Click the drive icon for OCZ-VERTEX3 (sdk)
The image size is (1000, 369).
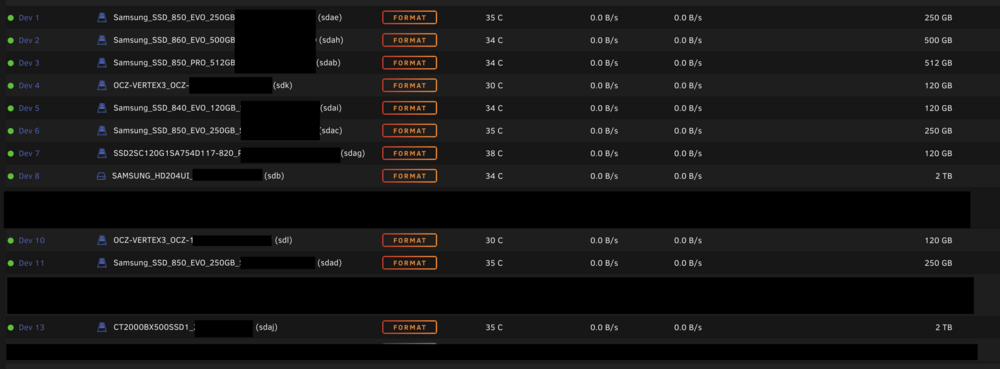[x=101, y=85]
